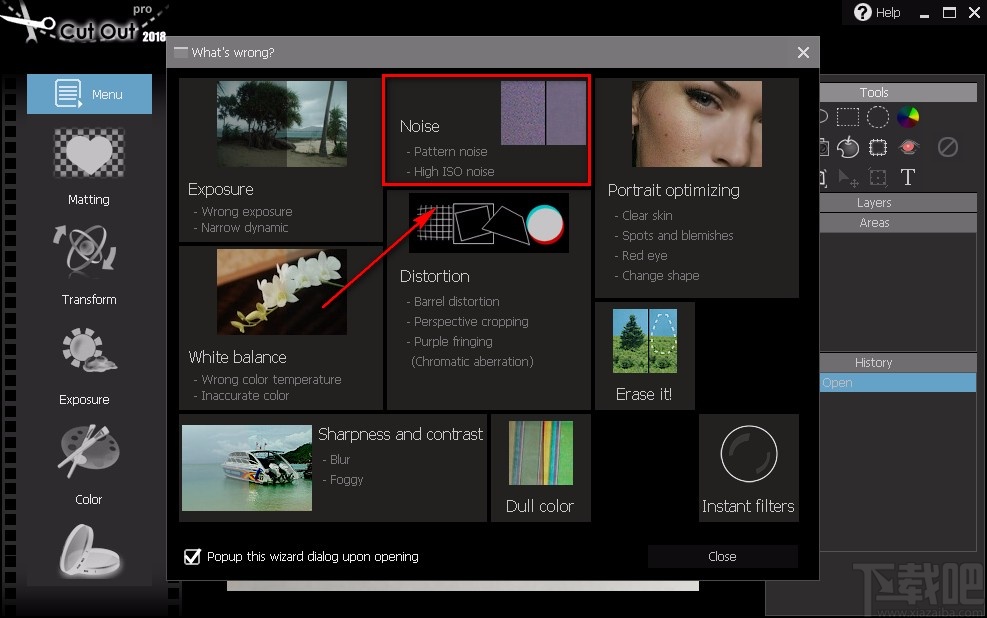Select the bitten apple tool icon
The height and width of the screenshot is (618, 987).
click(847, 147)
